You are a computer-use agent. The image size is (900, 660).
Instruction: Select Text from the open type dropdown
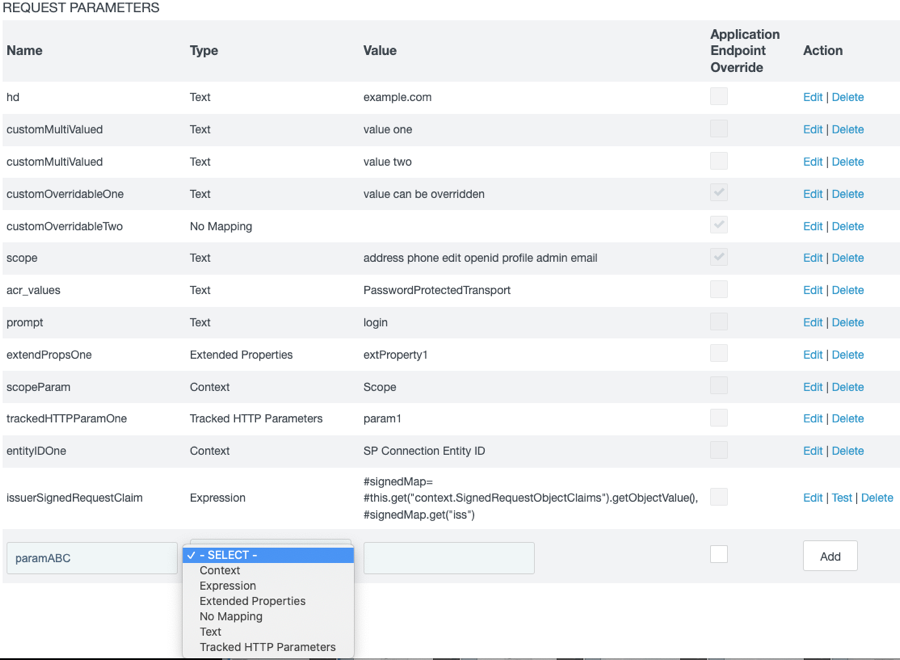point(210,631)
